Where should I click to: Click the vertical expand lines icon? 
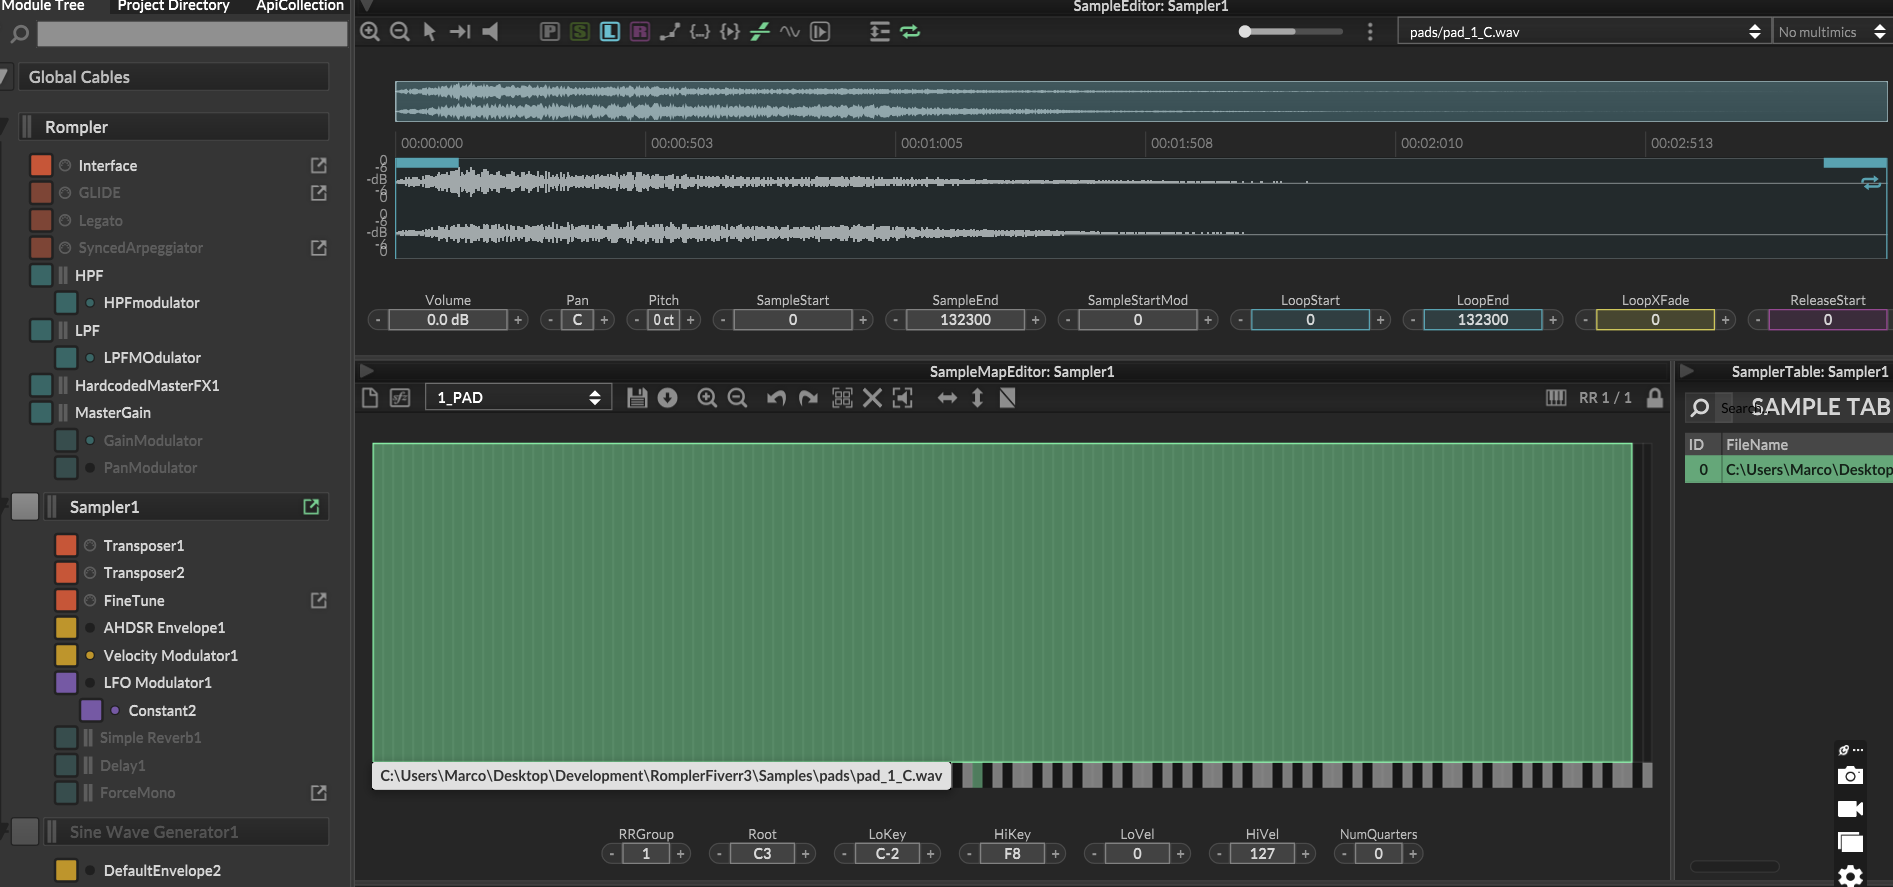point(879,32)
